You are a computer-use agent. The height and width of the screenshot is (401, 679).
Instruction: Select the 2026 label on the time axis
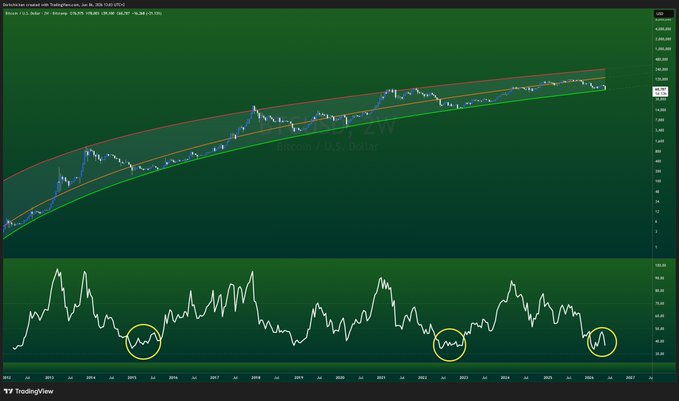pyautogui.click(x=589, y=378)
